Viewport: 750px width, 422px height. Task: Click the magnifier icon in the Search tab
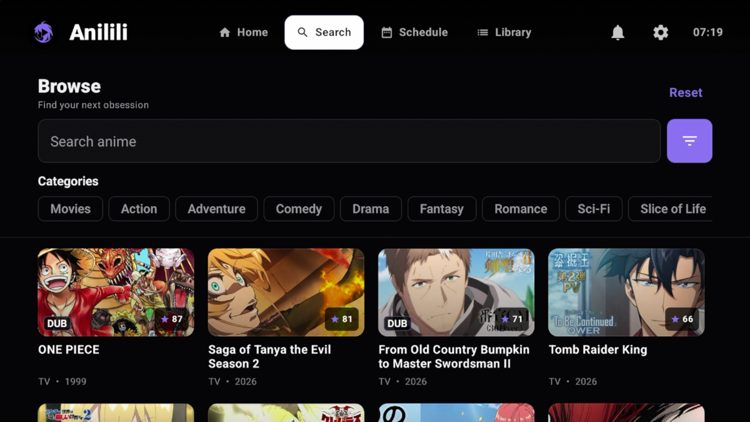click(x=302, y=32)
